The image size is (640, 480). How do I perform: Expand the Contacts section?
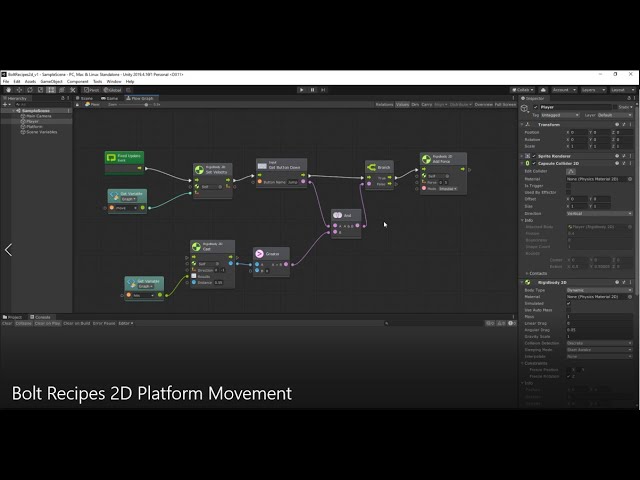point(527,273)
